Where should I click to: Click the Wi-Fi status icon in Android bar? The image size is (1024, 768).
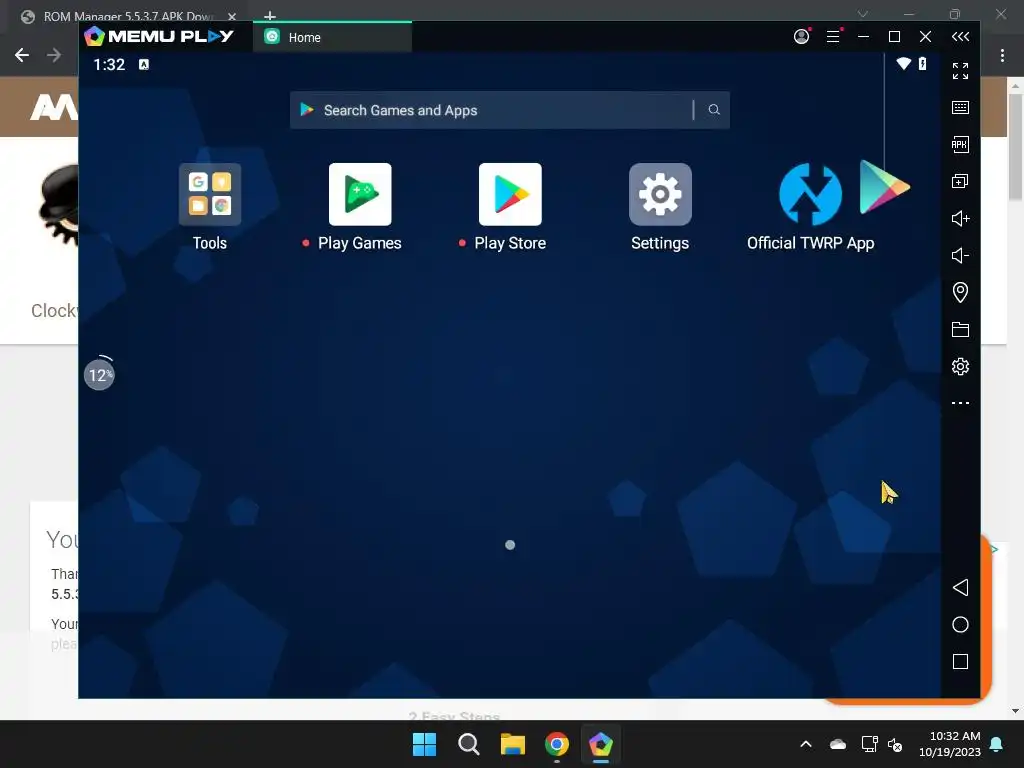point(903,63)
